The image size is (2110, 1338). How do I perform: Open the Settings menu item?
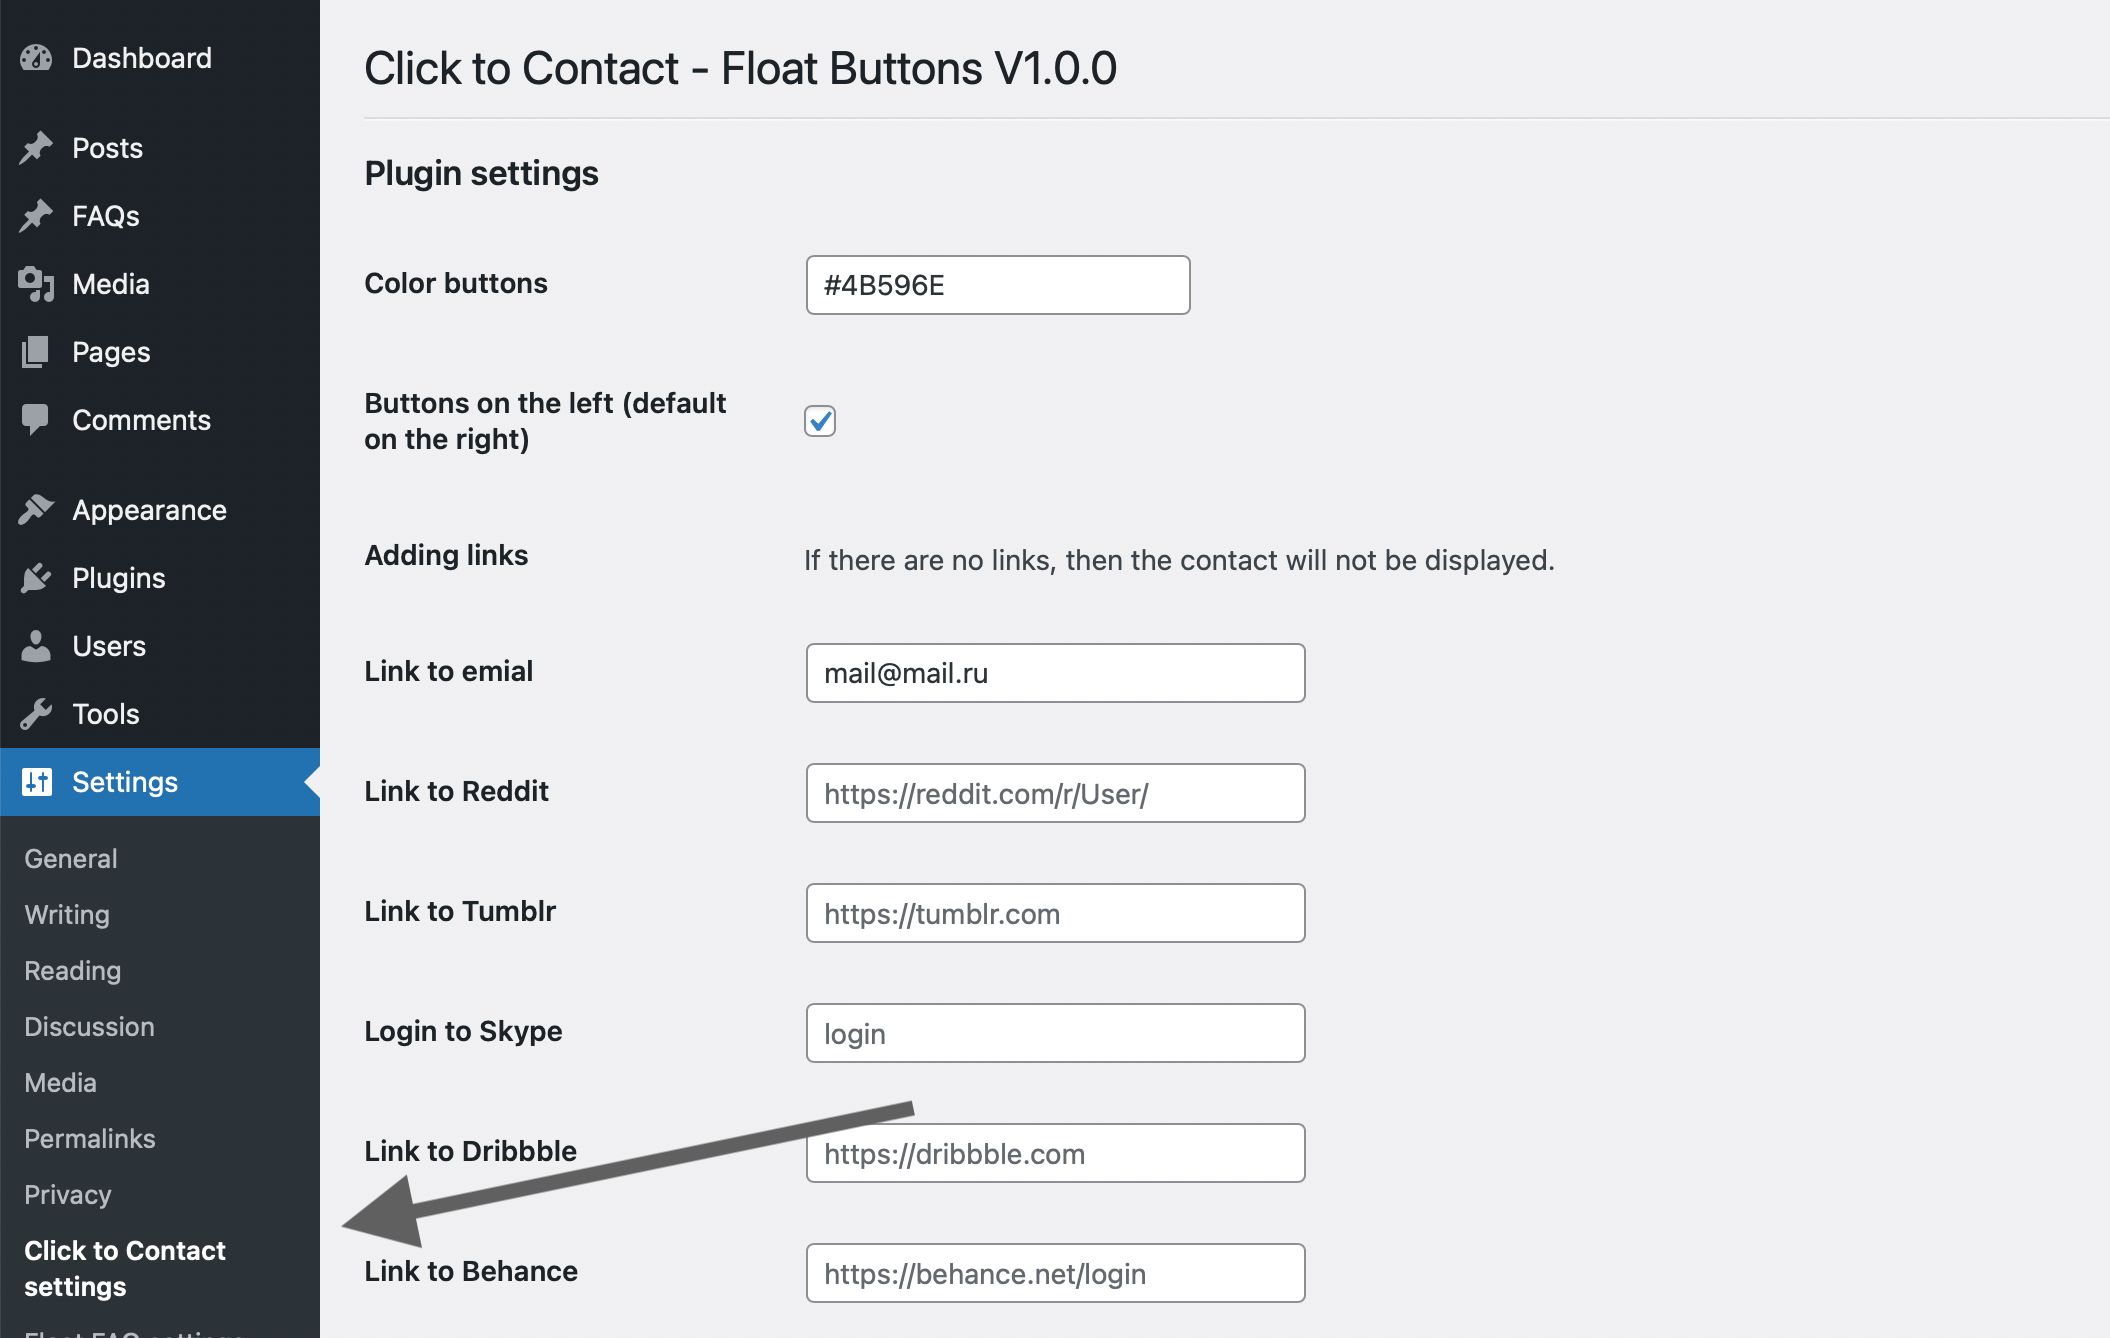[125, 782]
